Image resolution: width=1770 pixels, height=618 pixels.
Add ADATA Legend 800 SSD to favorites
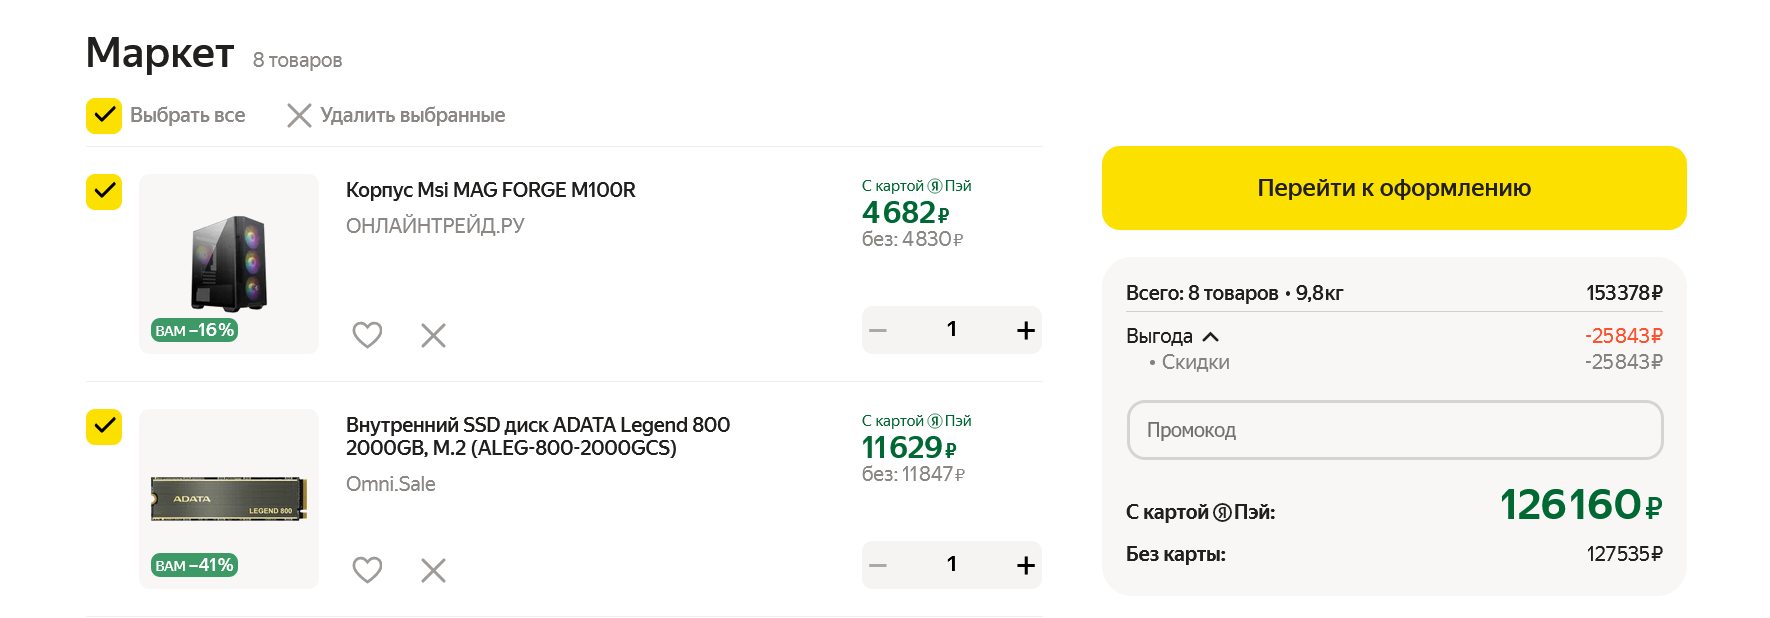367,570
